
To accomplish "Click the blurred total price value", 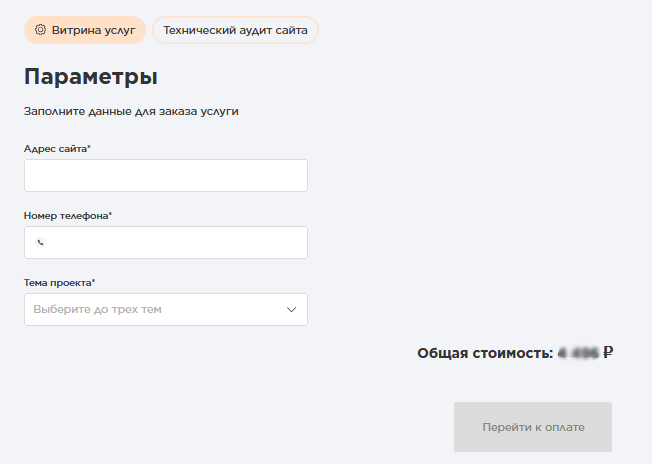I will point(578,352).
